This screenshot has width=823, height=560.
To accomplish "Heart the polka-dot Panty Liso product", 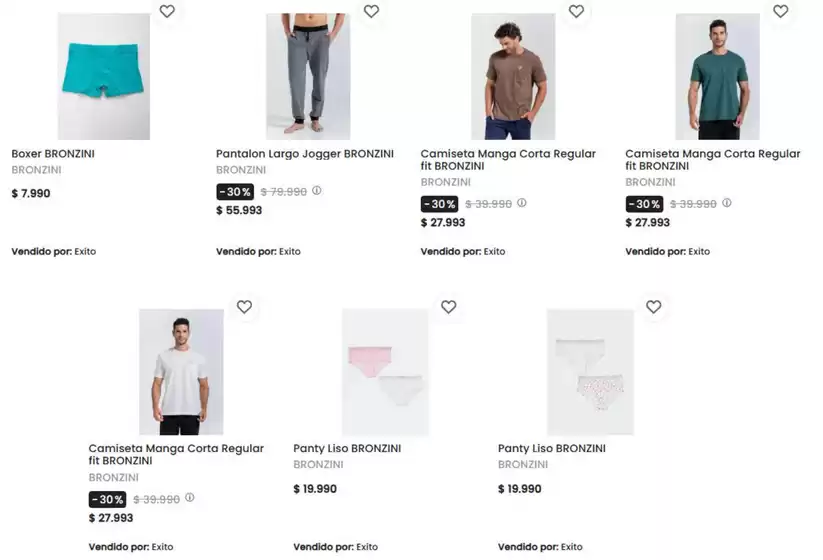I will pyautogui.click(x=653, y=307).
